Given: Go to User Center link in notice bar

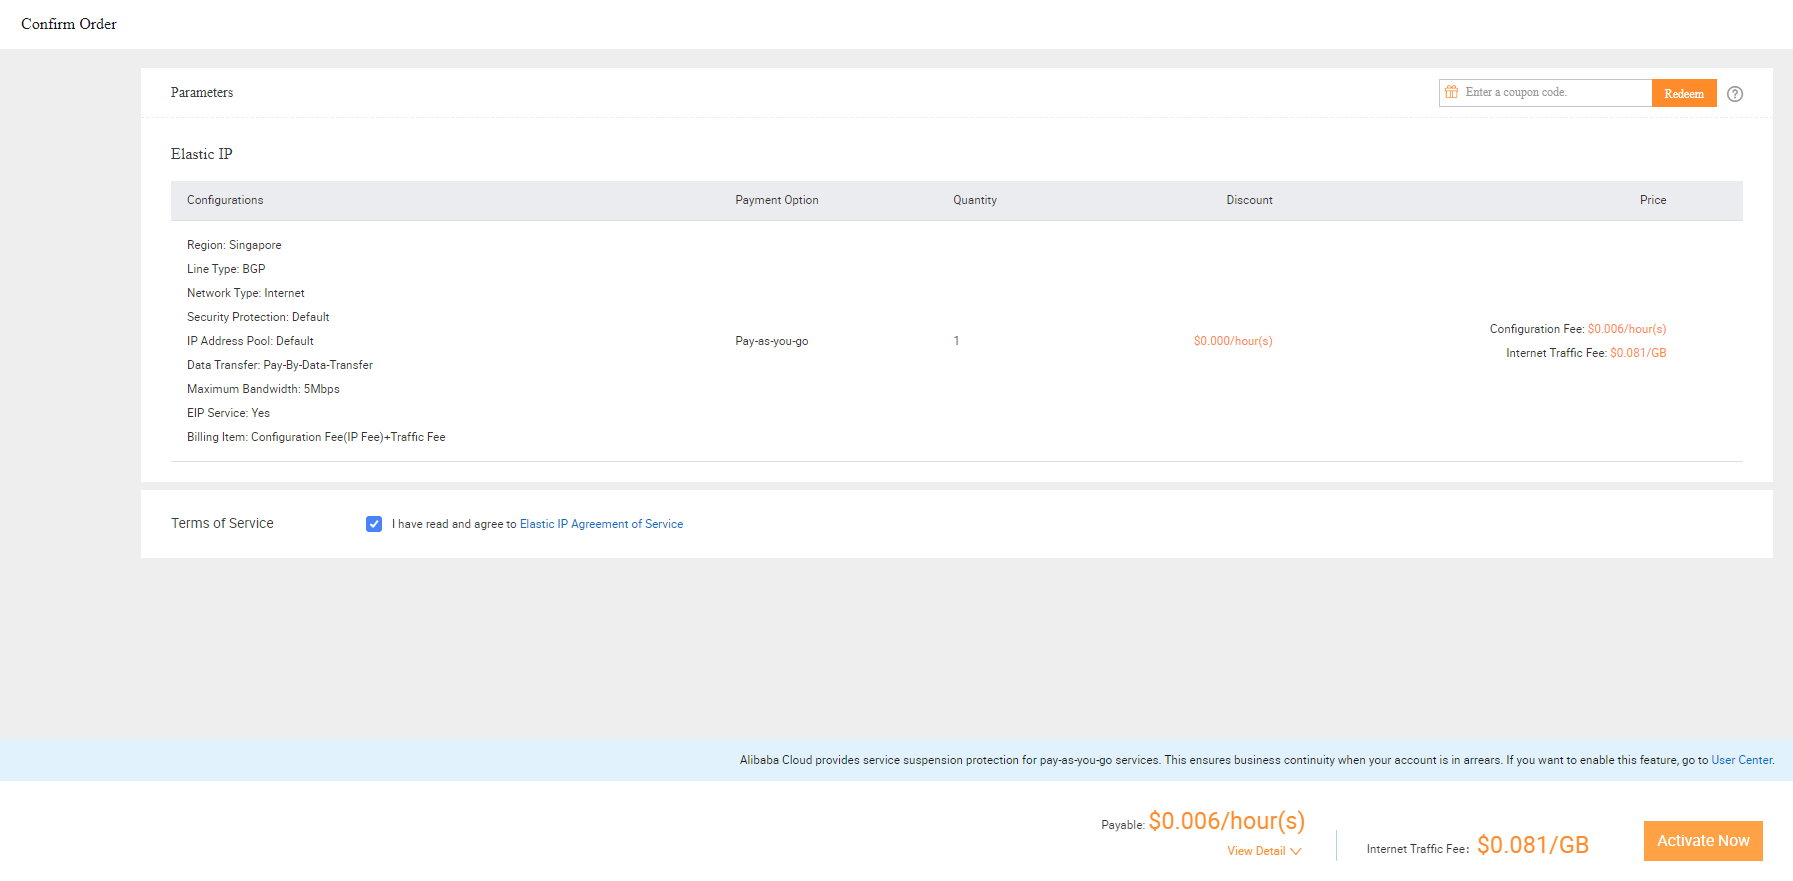Looking at the screenshot, I should click(x=1741, y=760).
